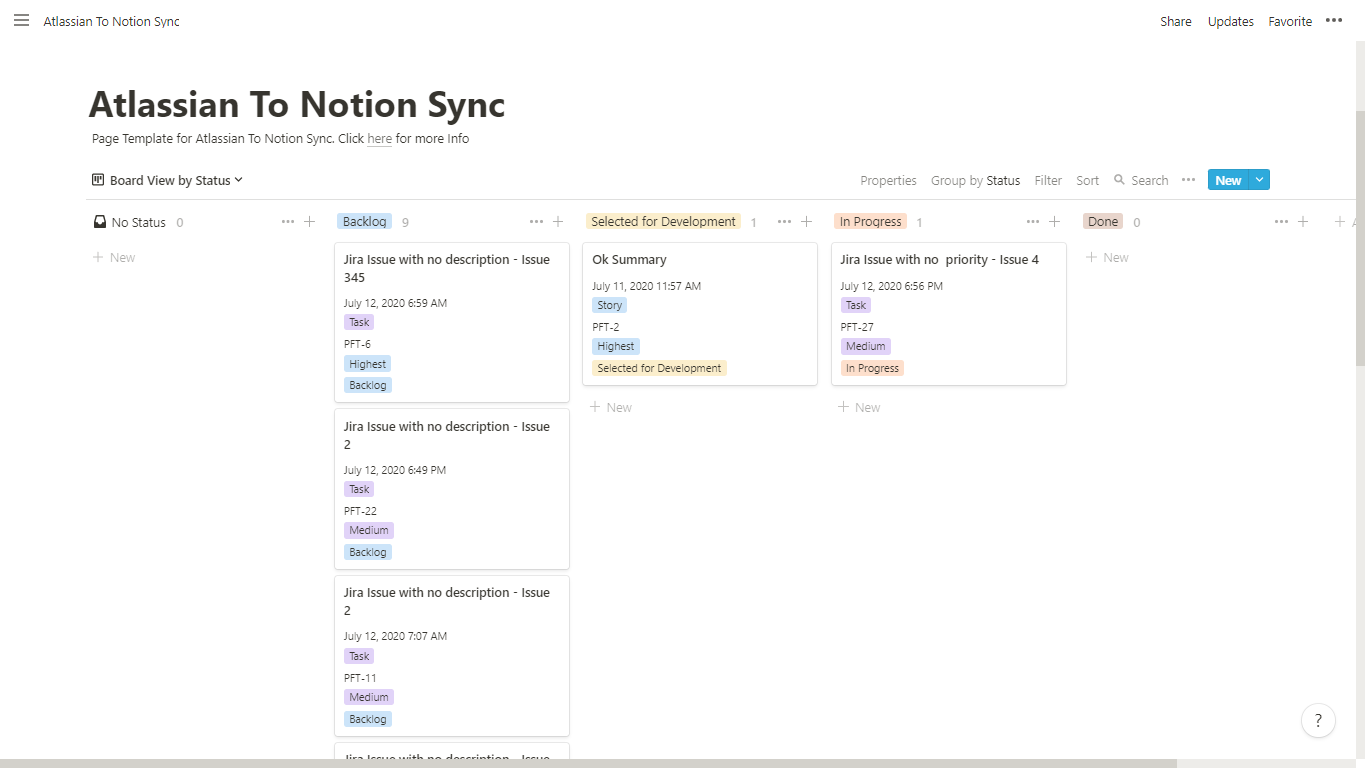
Task: Click the blue New button
Action: point(1229,180)
